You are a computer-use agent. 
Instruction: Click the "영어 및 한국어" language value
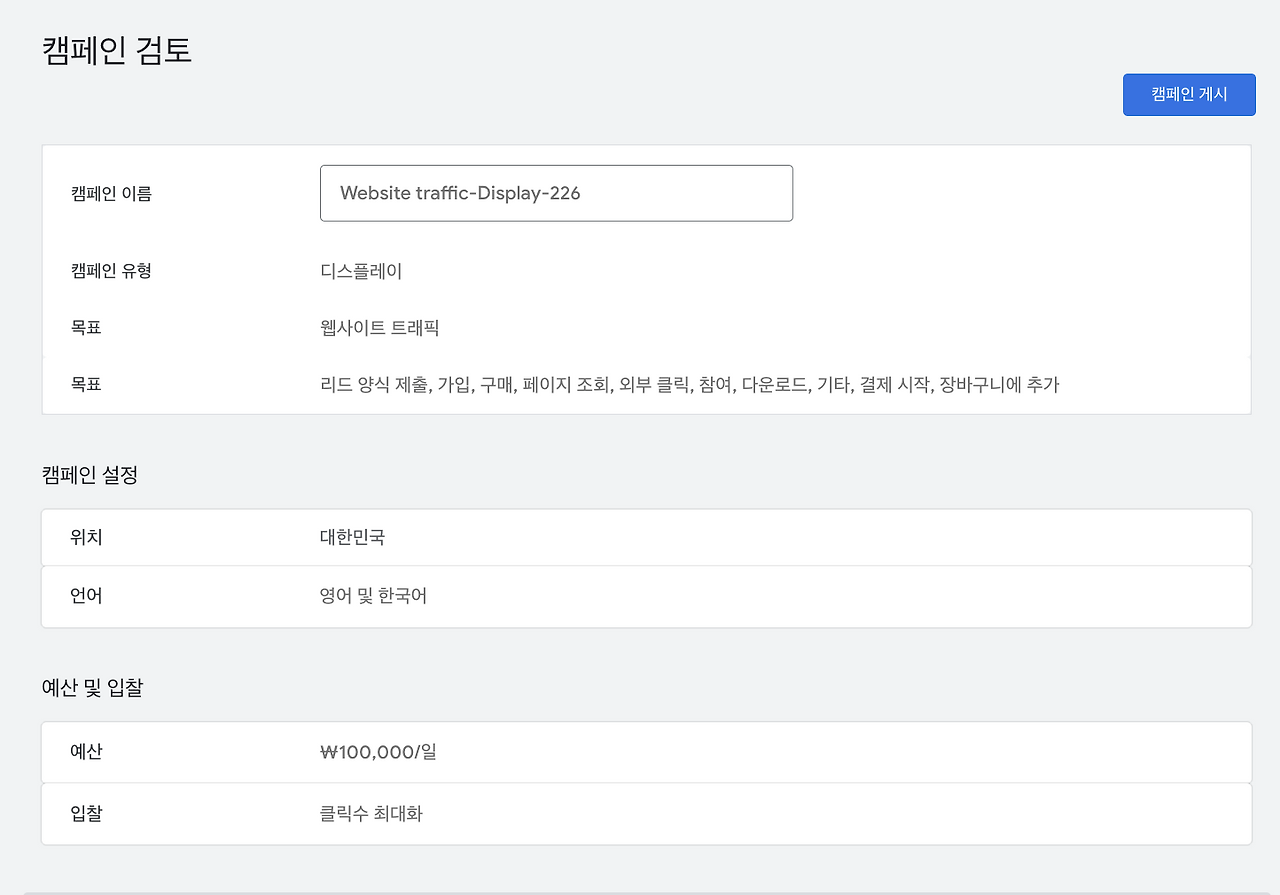[x=371, y=595]
